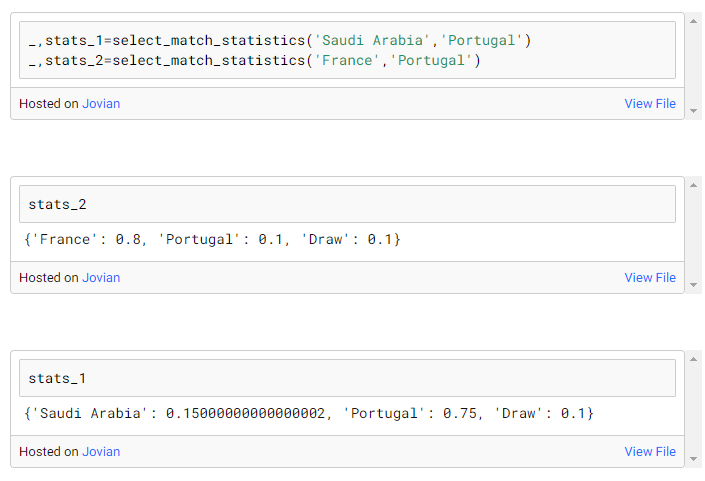Click scroll-up arrow of the stats_2 embed

[693, 185]
